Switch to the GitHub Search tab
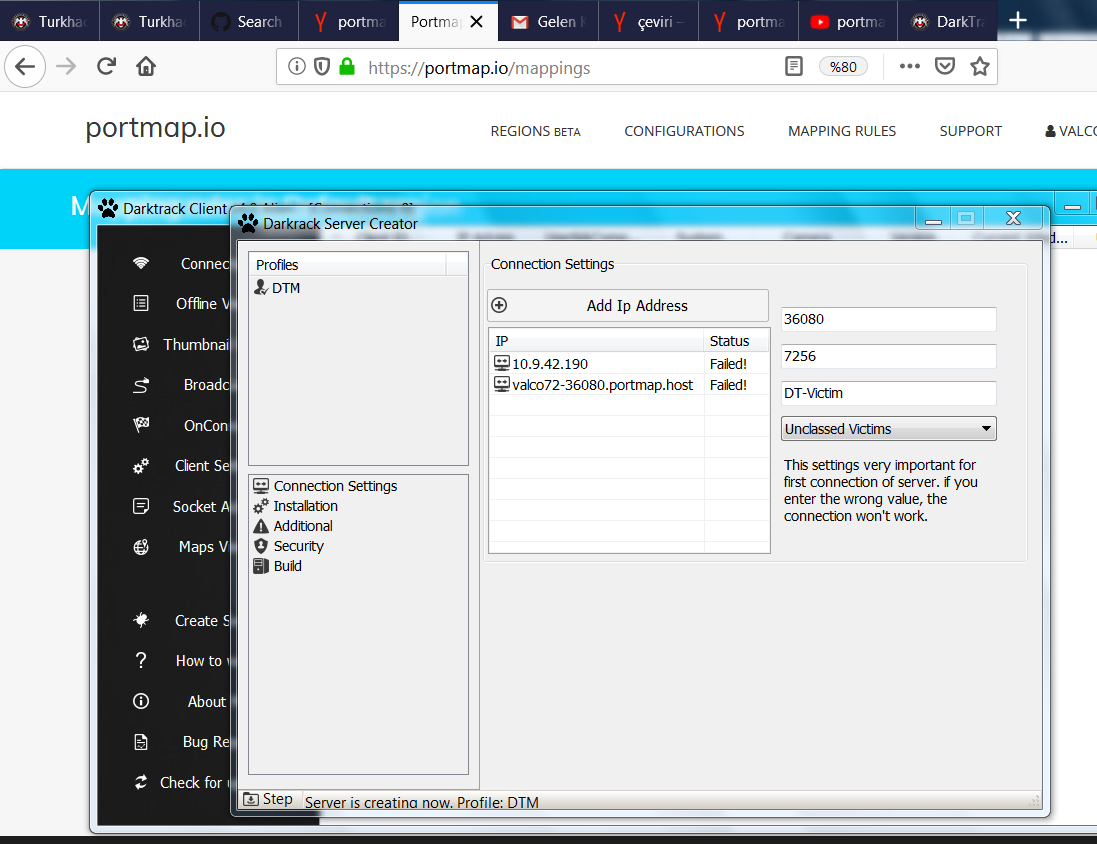The width and height of the screenshot is (1097, 844). pyautogui.click(x=249, y=22)
